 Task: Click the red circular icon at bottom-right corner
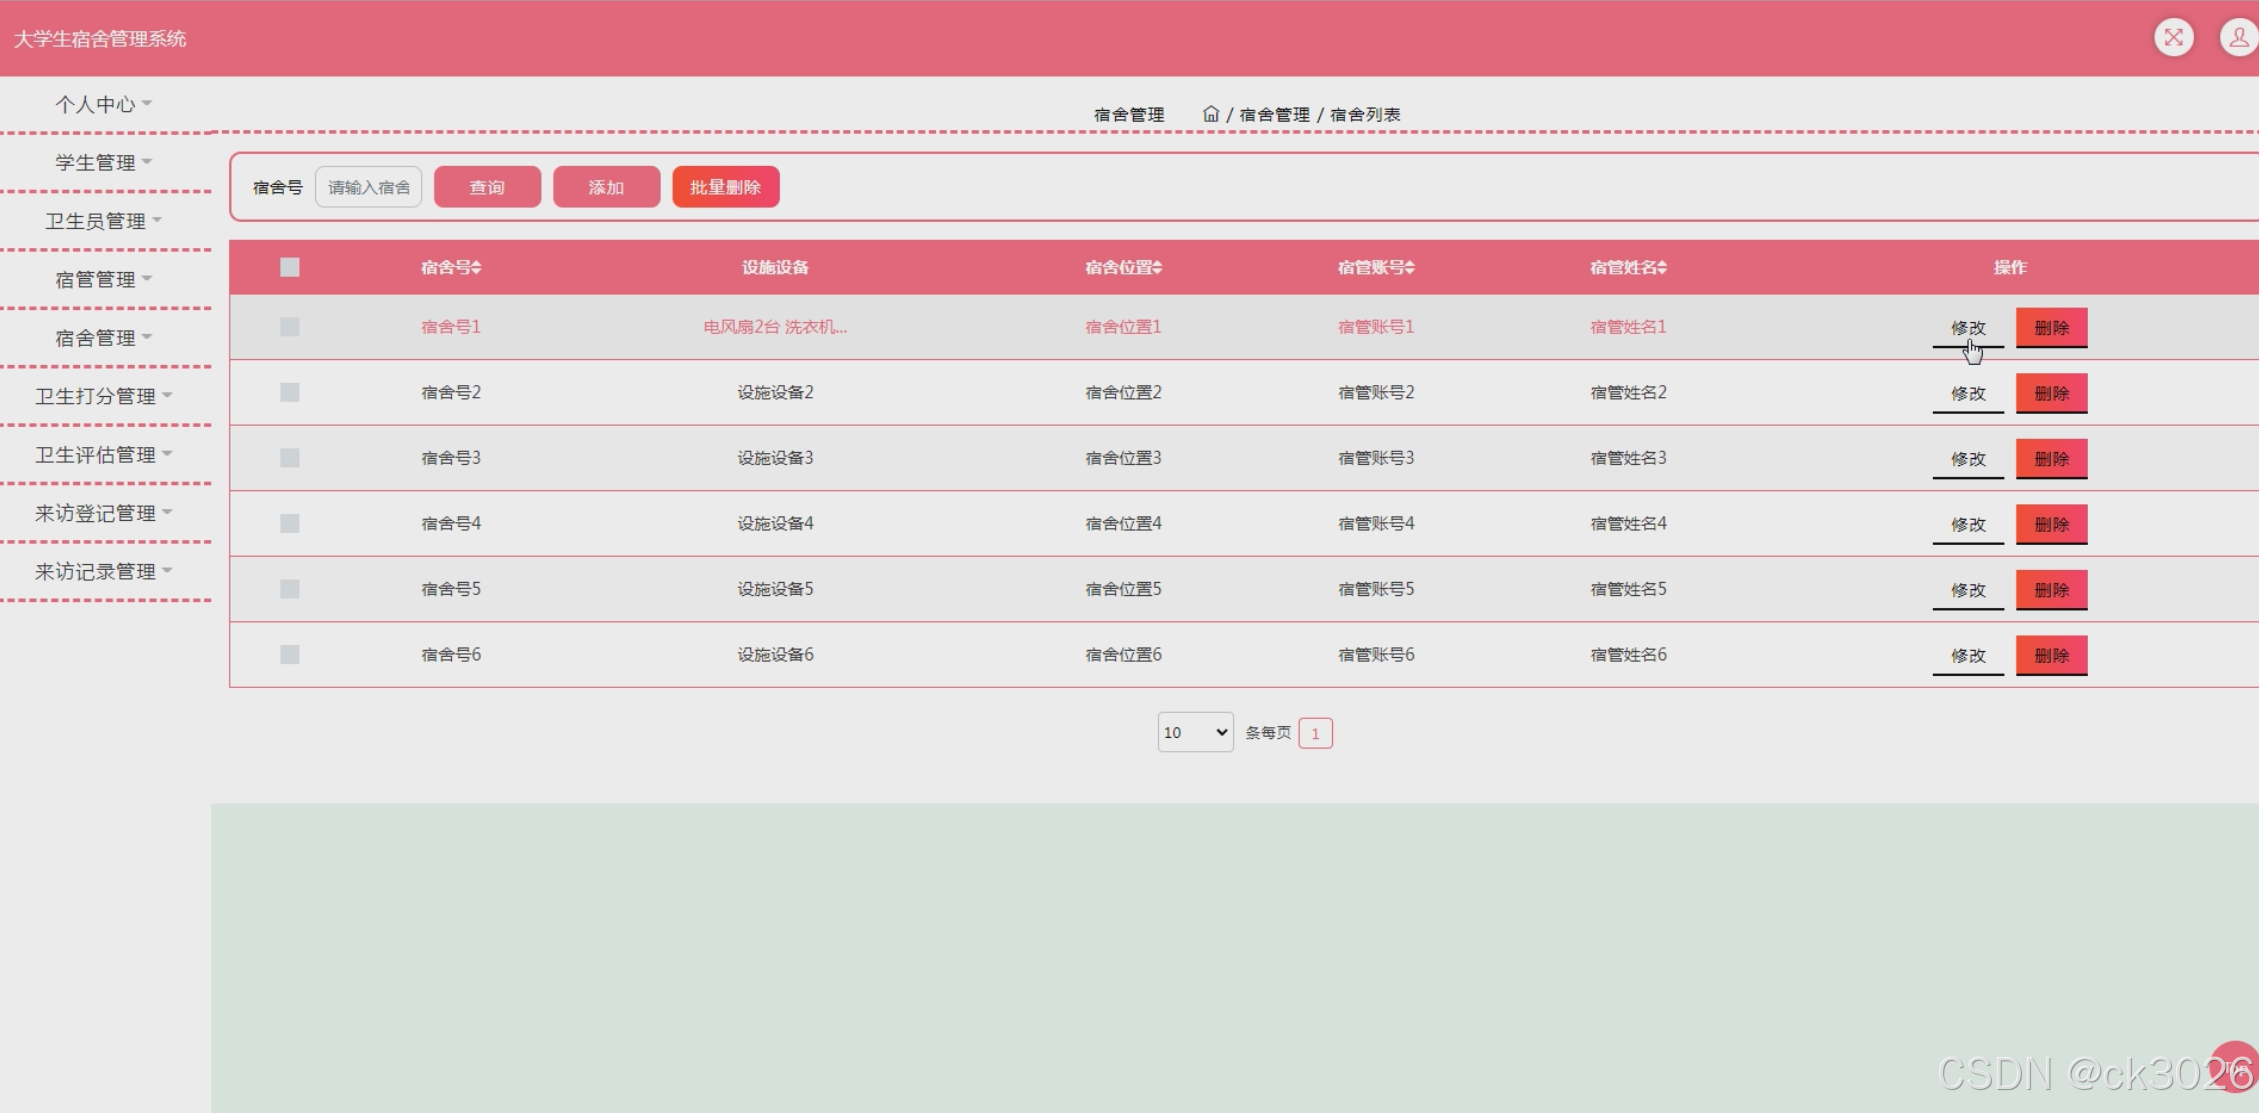2236,1066
